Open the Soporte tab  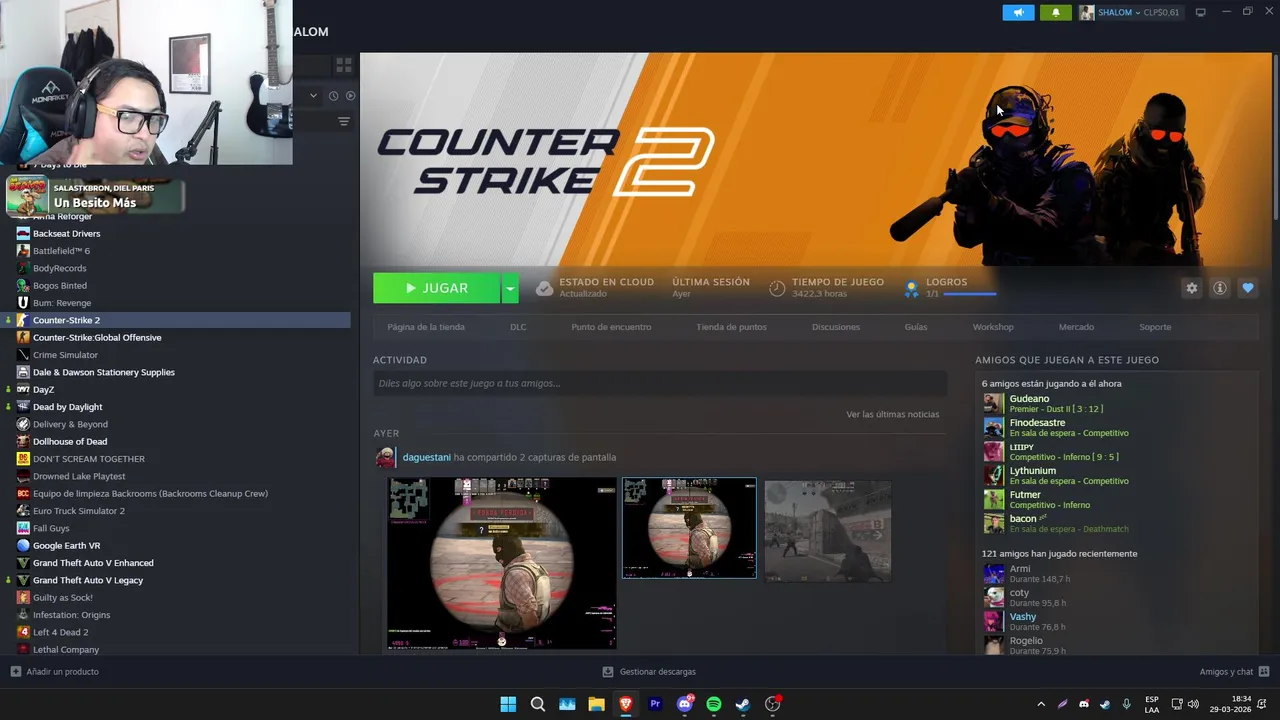coord(1155,327)
